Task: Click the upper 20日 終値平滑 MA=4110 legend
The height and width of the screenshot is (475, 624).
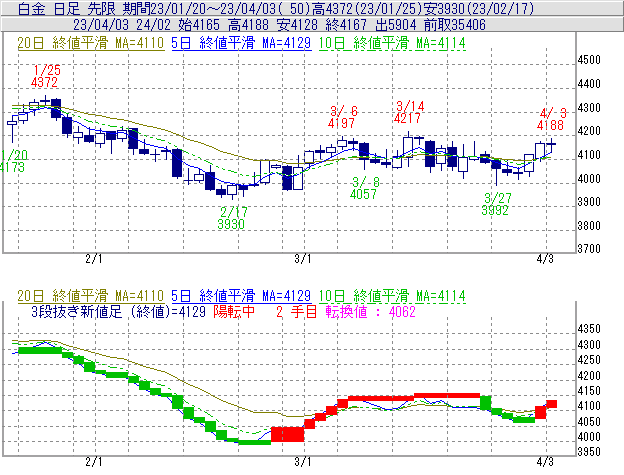Action: [91, 43]
